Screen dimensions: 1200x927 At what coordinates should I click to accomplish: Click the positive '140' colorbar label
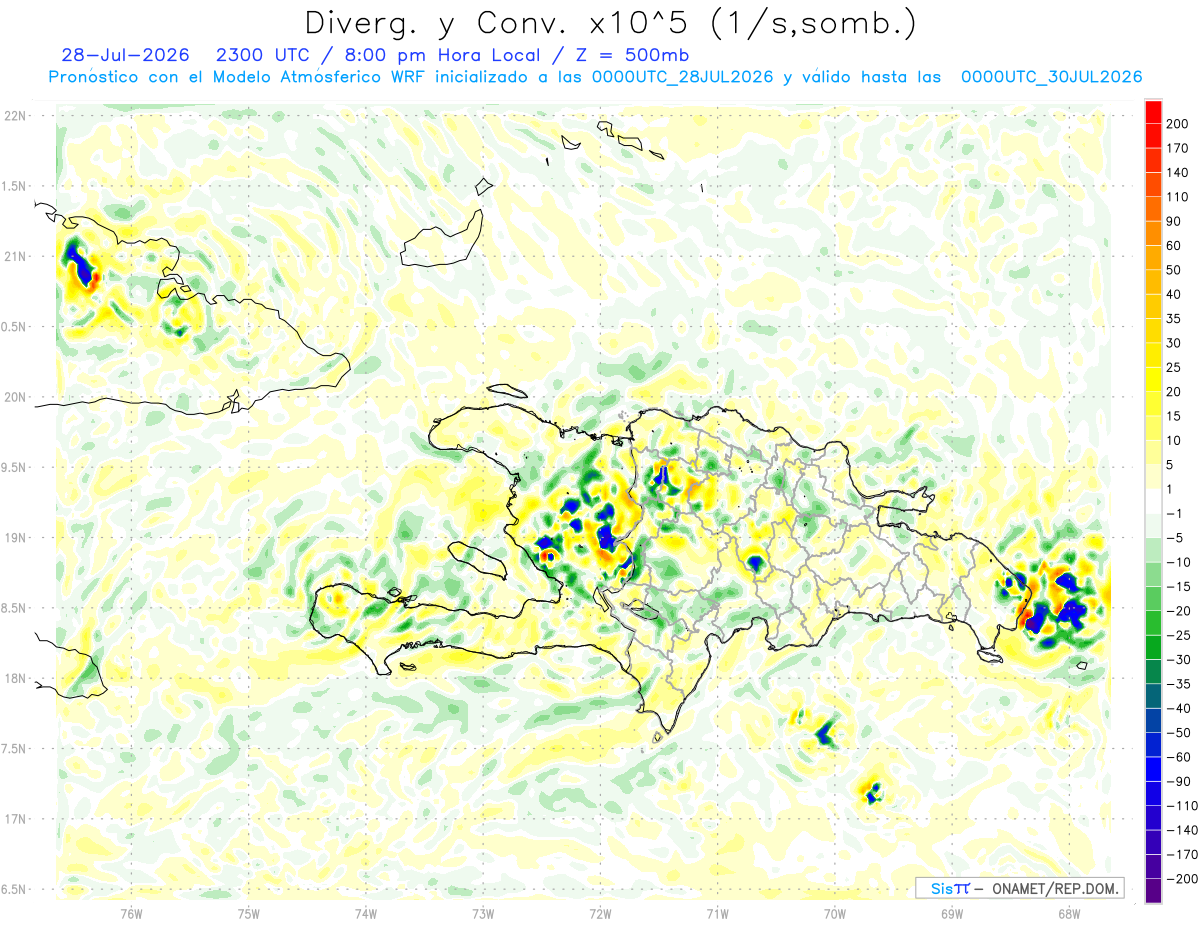[x=1178, y=172]
